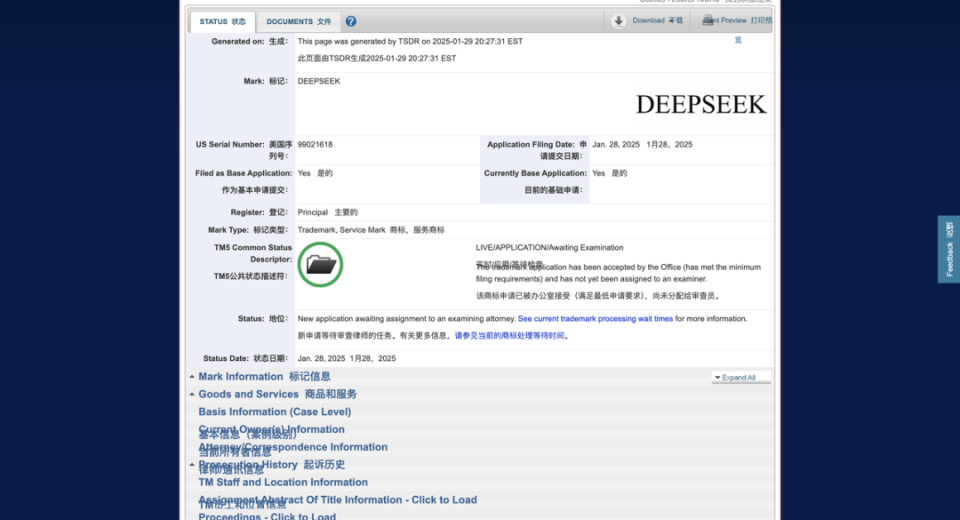
Task: Load Assignment Abstract Of Title Information
Action: point(337,500)
